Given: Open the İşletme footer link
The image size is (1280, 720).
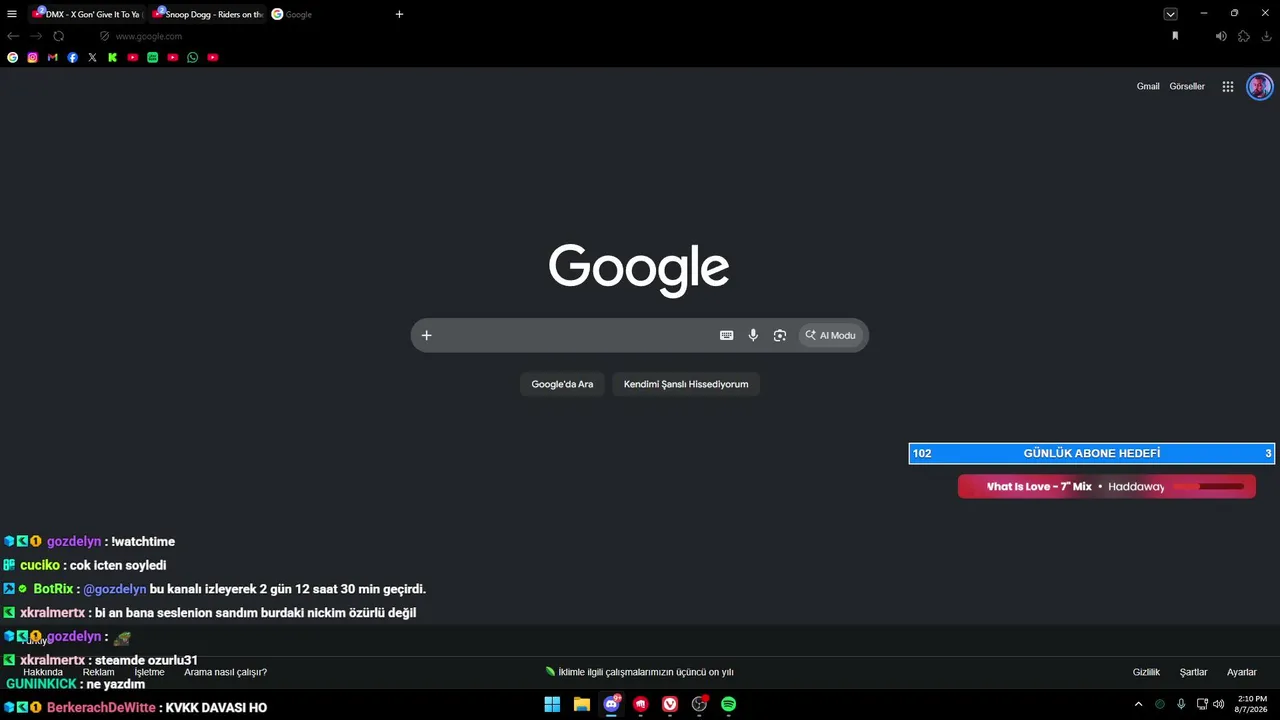Looking at the screenshot, I should 149,673.
